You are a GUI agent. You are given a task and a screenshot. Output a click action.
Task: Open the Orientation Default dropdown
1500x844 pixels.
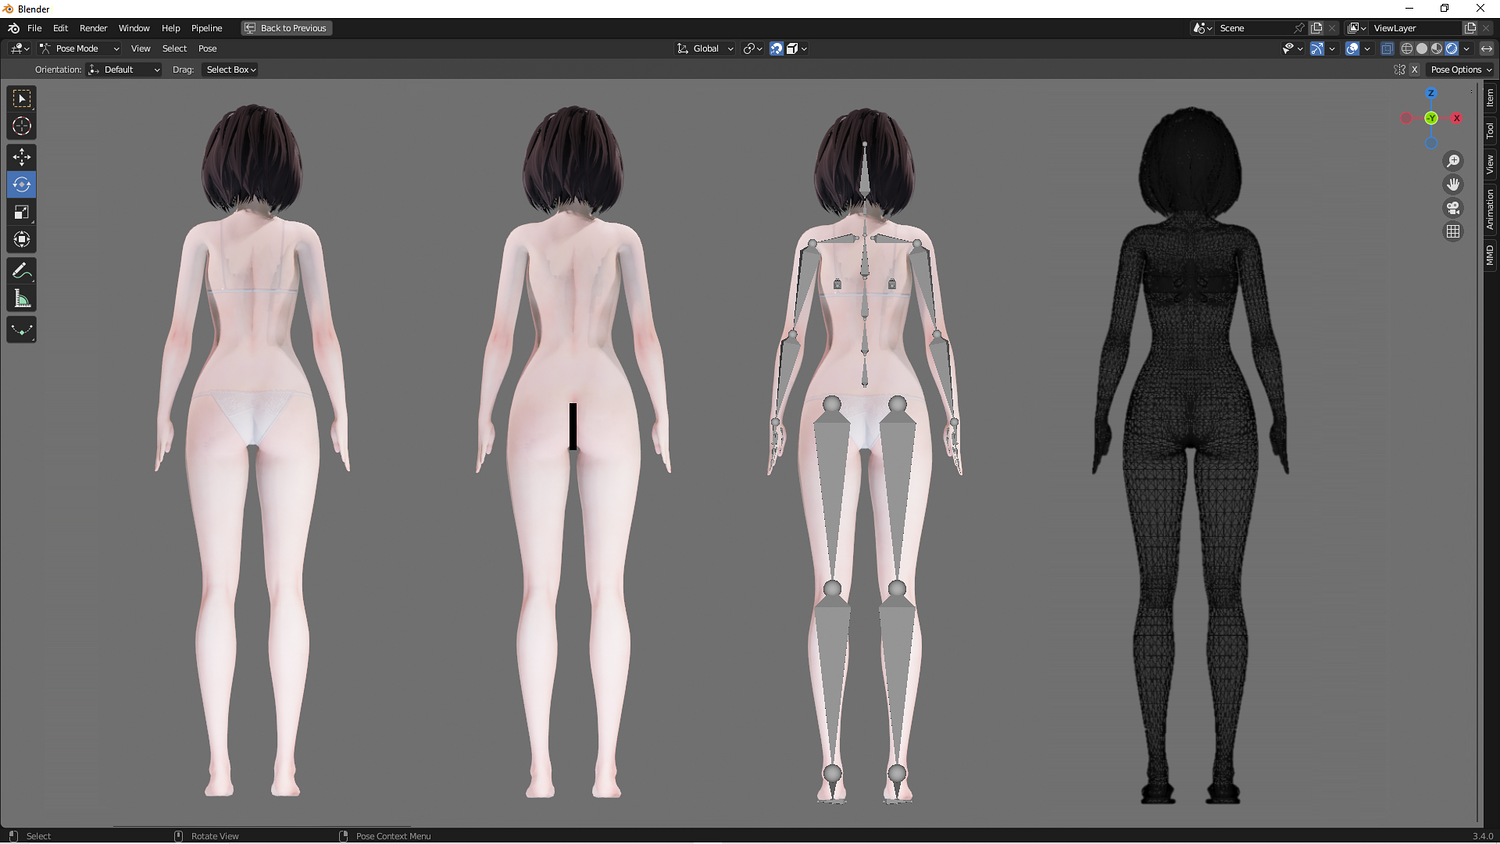[124, 70]
